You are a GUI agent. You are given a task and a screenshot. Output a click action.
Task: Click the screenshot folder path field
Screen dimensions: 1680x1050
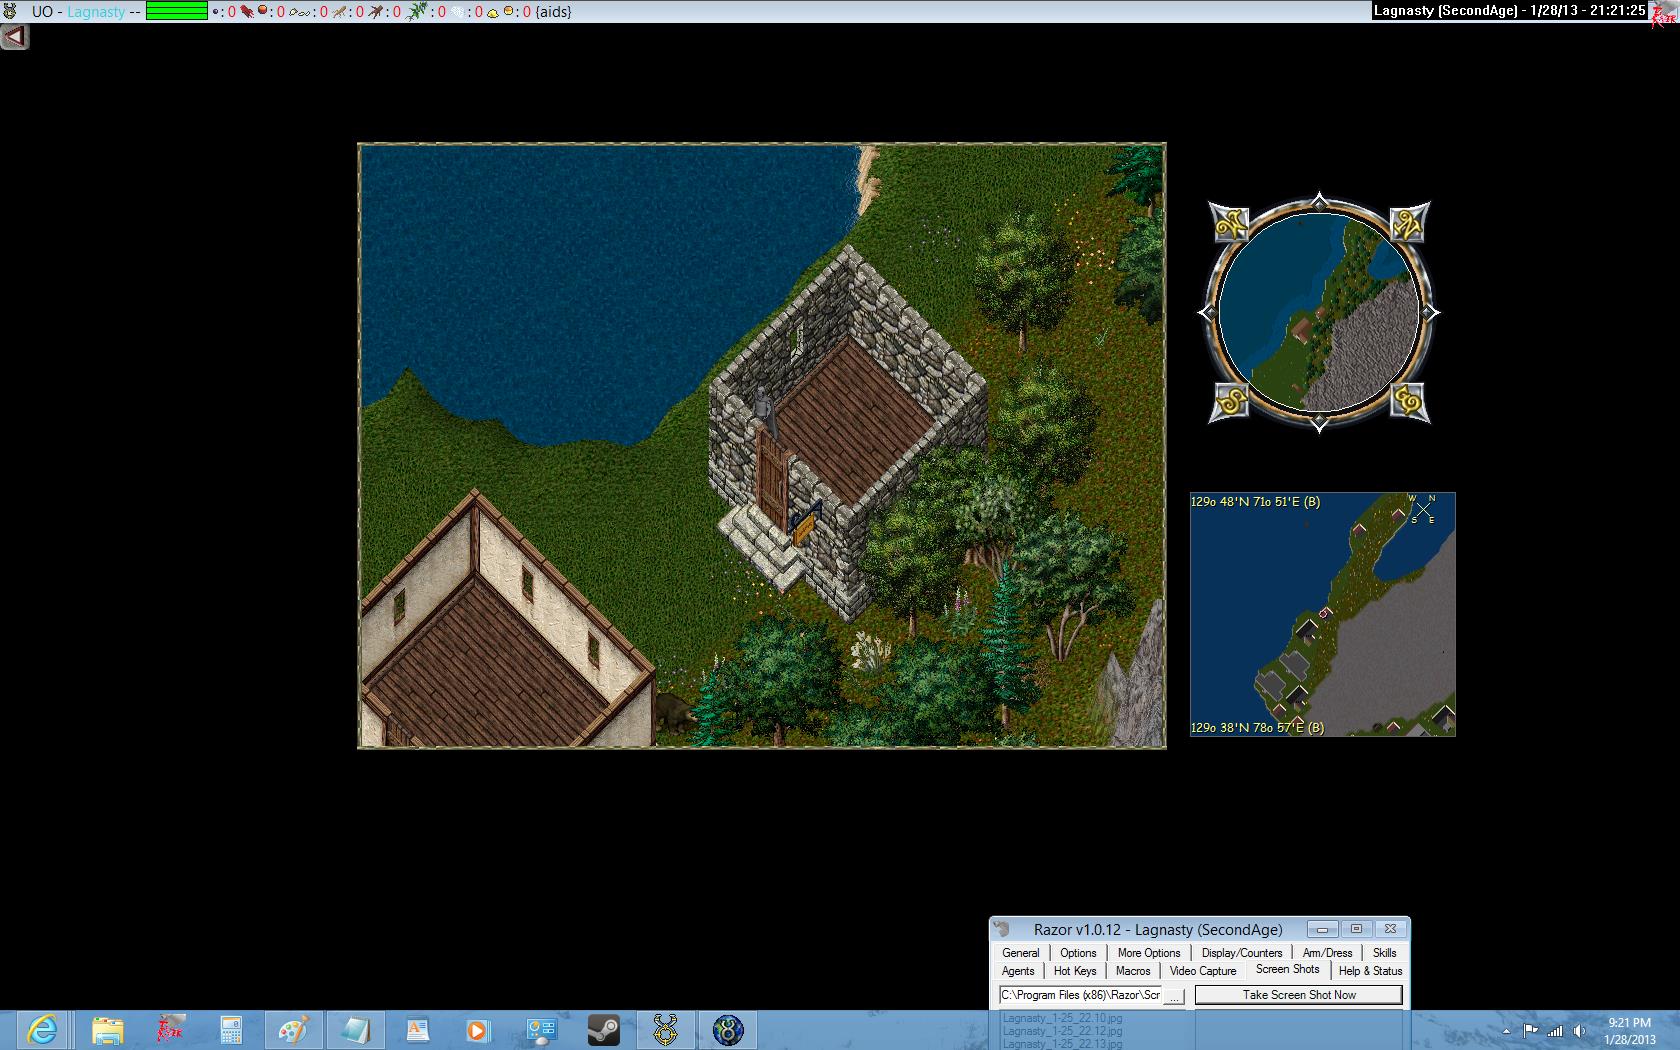tap(1080, 995)
